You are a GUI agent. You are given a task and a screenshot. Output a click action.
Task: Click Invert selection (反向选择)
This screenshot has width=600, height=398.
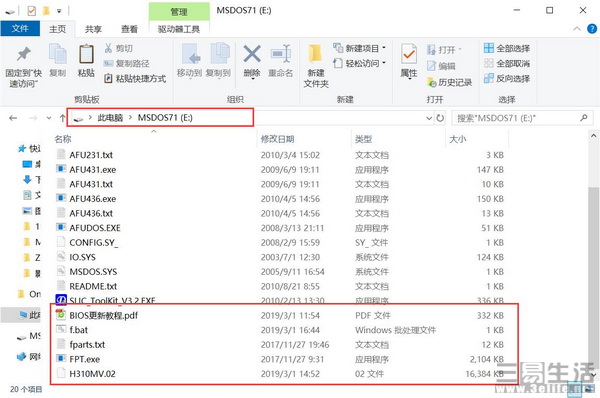point(507,78)
